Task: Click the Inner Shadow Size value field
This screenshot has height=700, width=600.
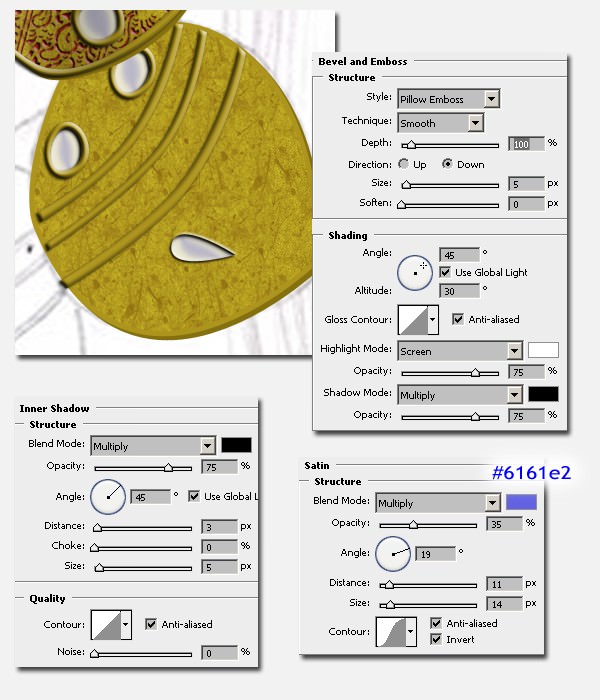Action: coord(219,567)
